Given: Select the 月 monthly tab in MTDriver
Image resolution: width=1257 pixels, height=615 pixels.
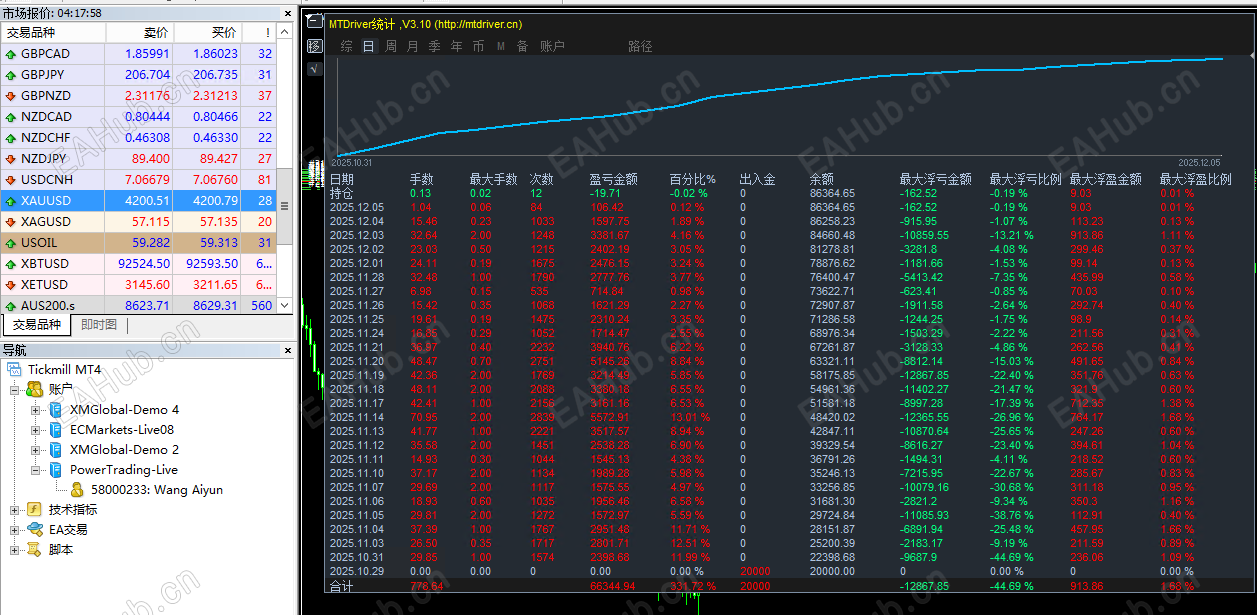Looking at the screenshot, I should pyautogui.click(x=412, y=46).
